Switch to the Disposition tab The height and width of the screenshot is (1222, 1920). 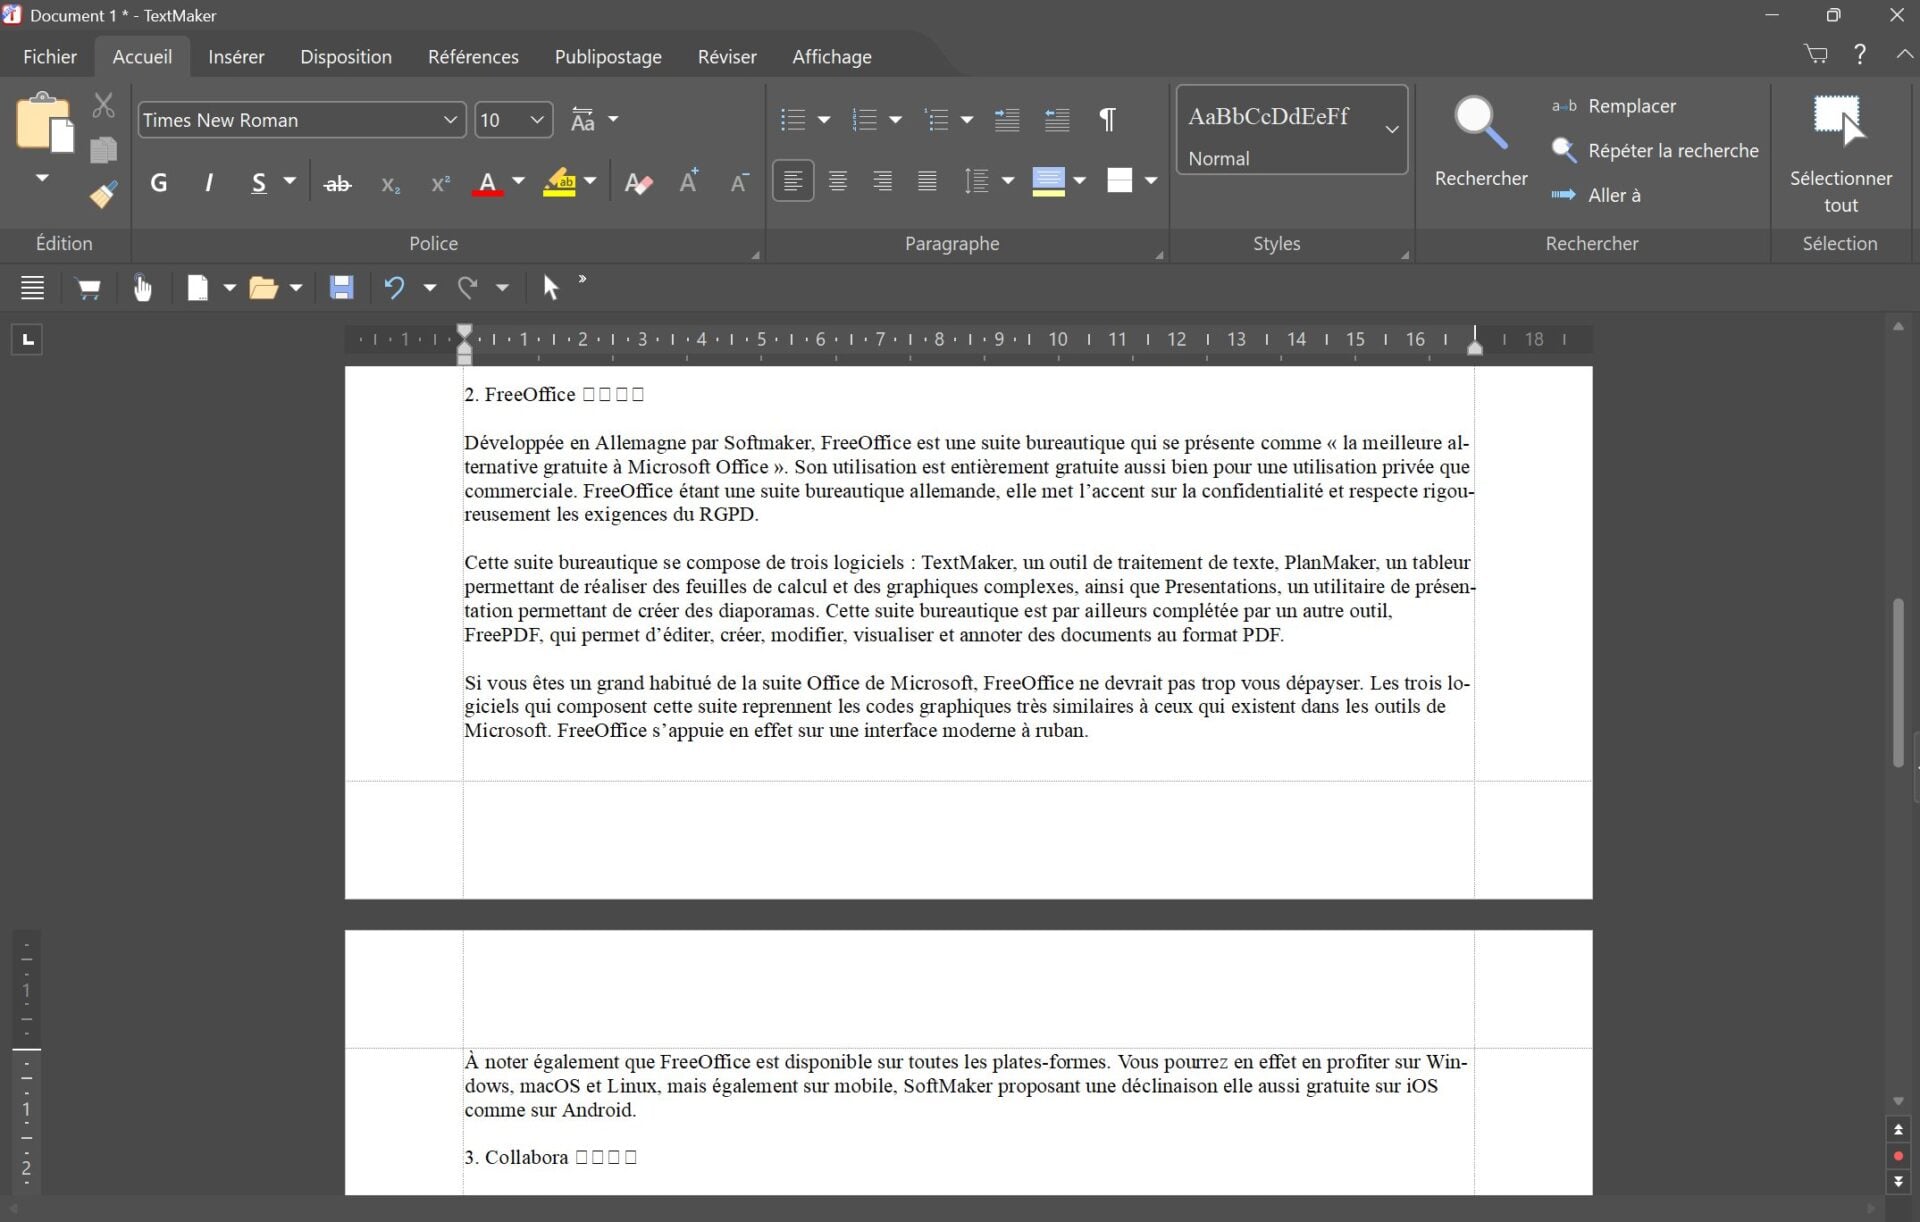[x=346, y=57]
